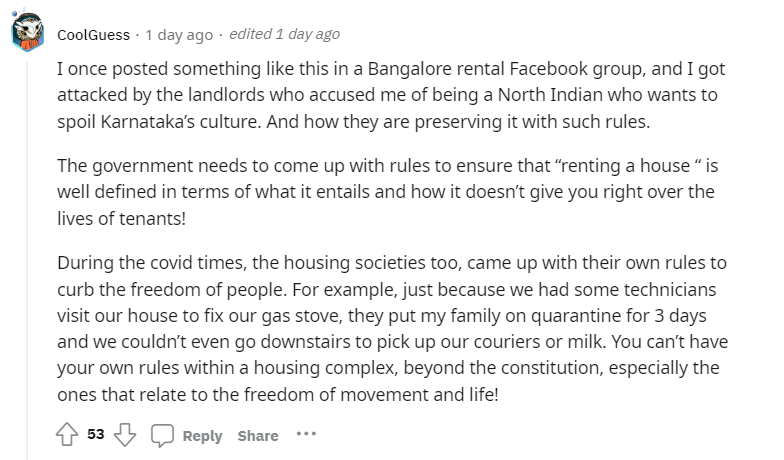This screenshot has height=460, width=784.
Task: Select the paragraph about the Bangalore rental group
Action: (391, 95)
